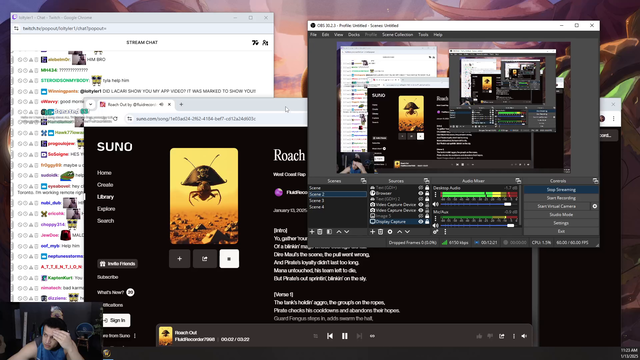Mute Mic/Aux speaker icon in mixer
Viewport: 640px width, 360px height.
(436, 225)
